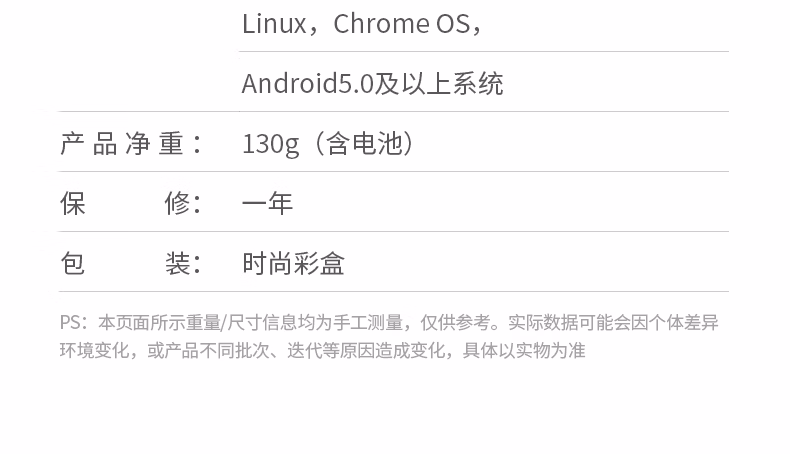Click the 包装 label
This screenshot has width=790, height=454.
click(x=131, y=264)
